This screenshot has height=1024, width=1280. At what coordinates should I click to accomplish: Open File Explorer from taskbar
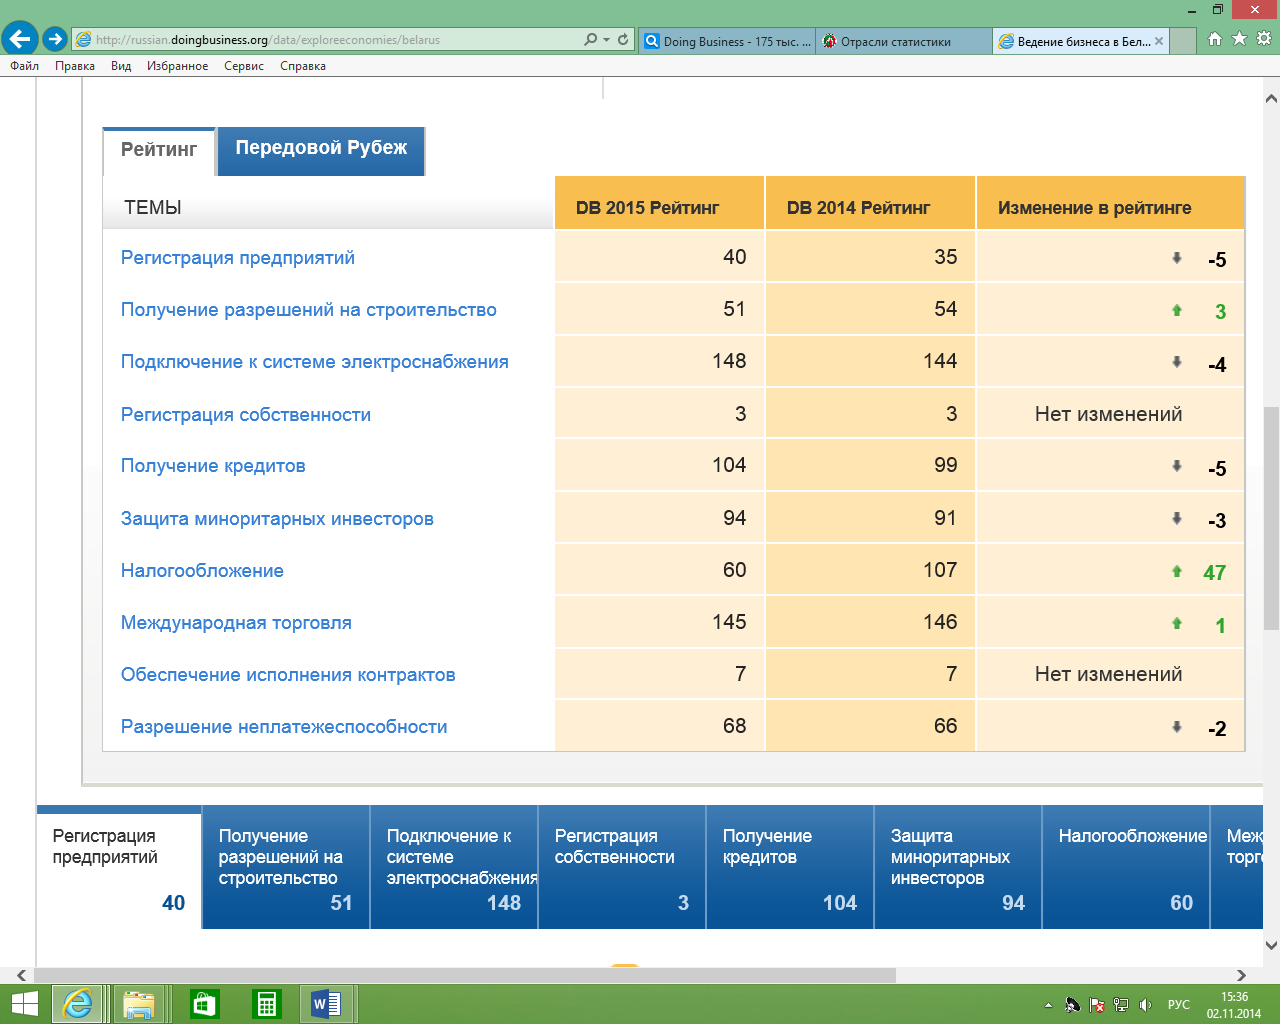(x=139, y=1004)
